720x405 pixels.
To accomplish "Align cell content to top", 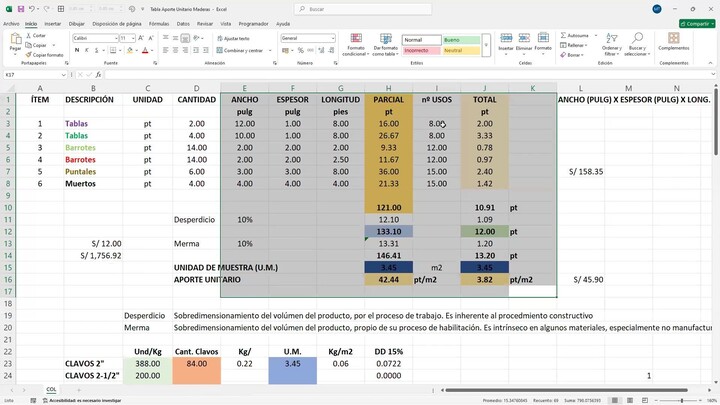I will (166, 38).
